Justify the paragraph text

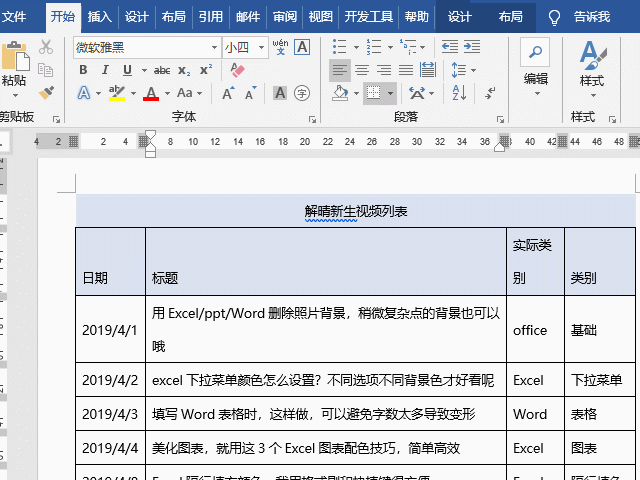(x=406, y=70)
